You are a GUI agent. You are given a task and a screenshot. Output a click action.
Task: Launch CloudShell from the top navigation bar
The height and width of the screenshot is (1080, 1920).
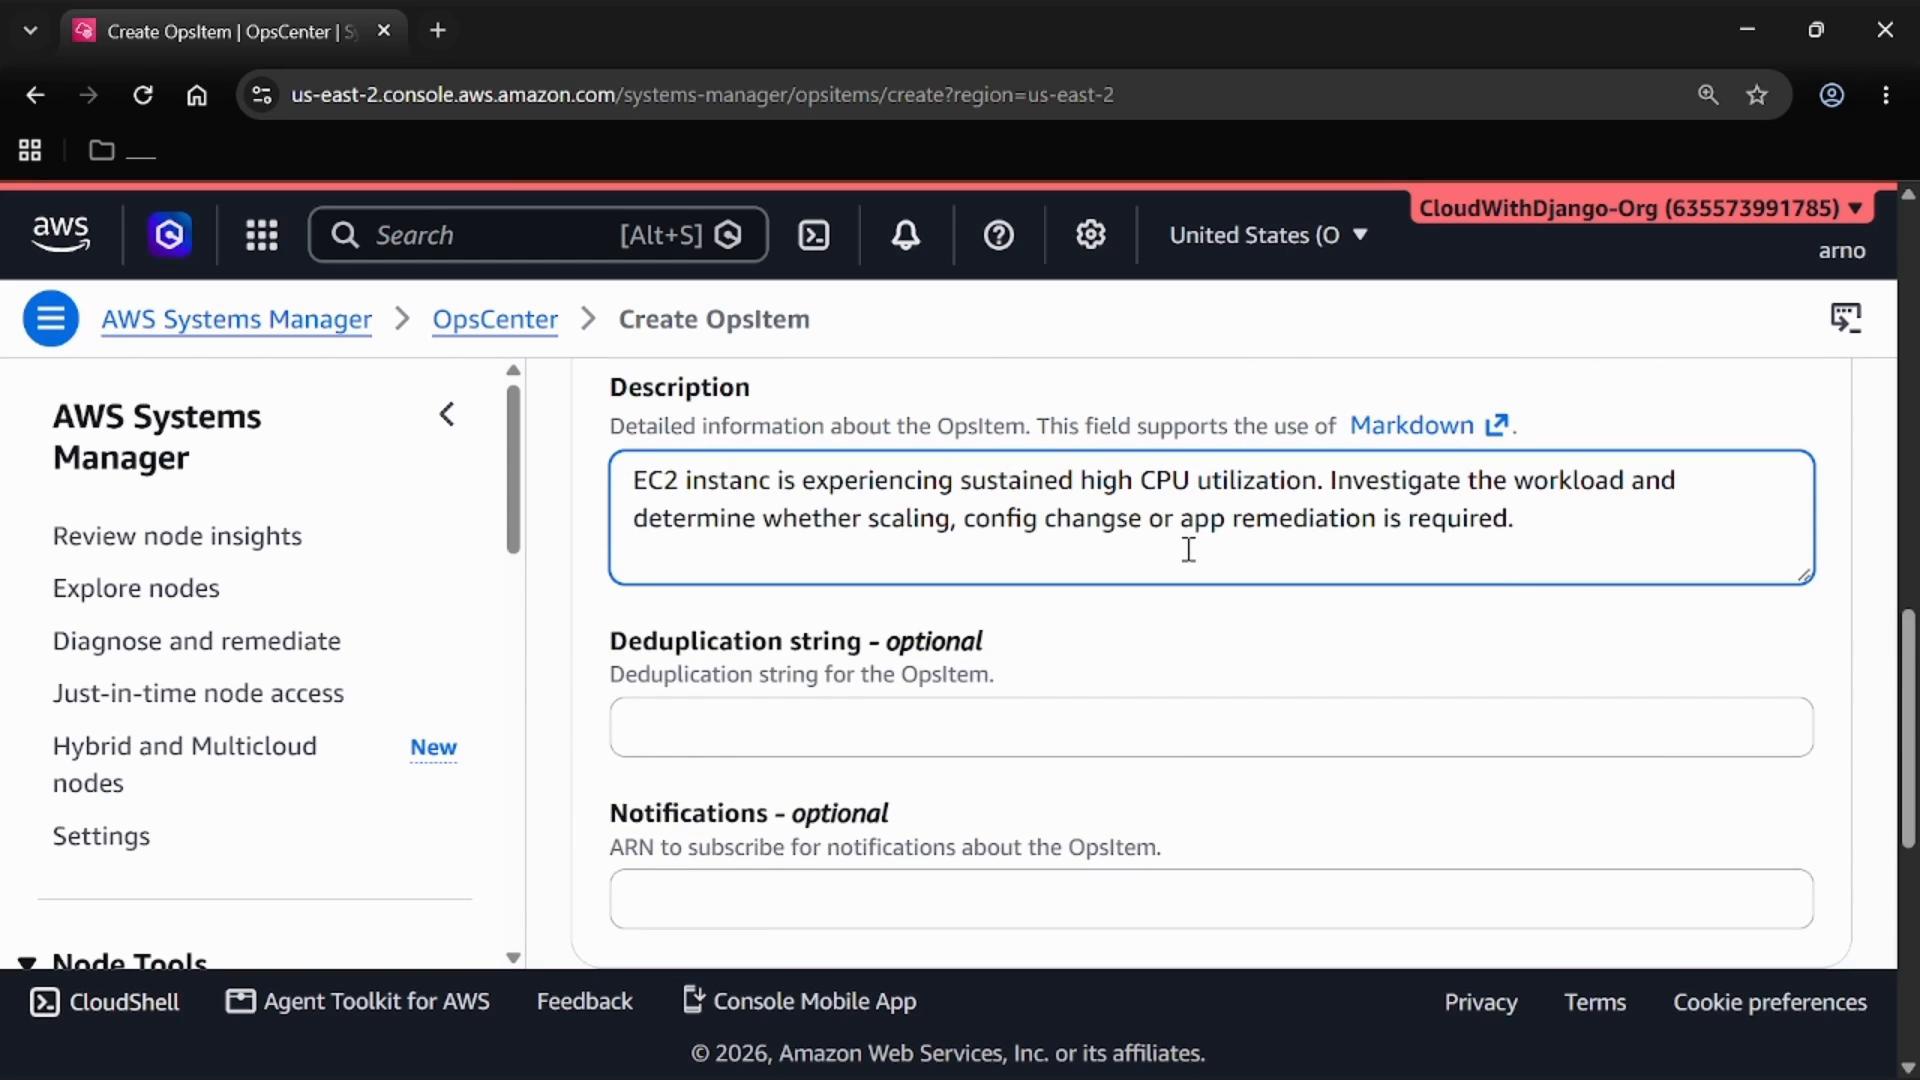(x=814, y=235)
